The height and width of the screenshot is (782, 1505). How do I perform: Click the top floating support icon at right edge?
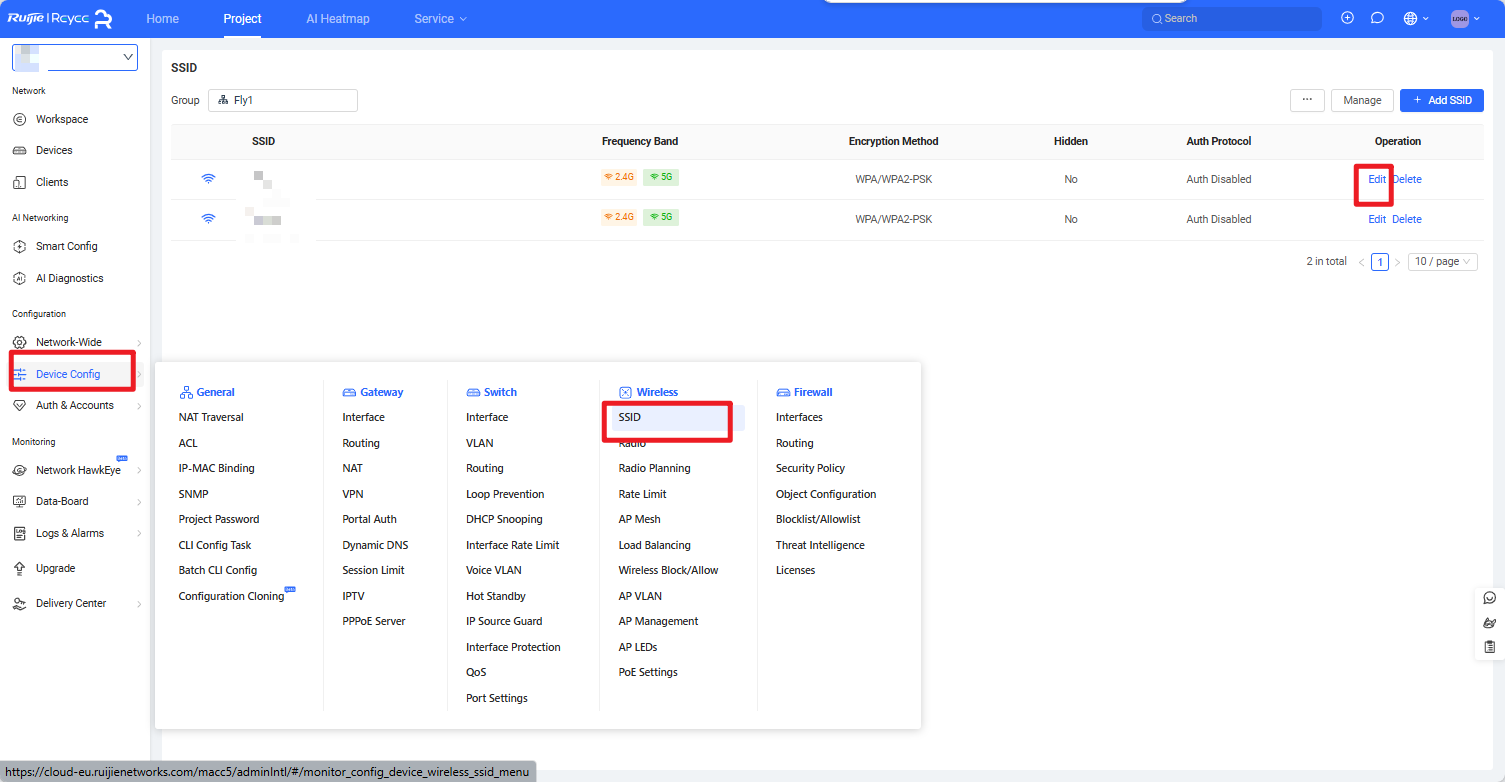tap(1490, 598)
